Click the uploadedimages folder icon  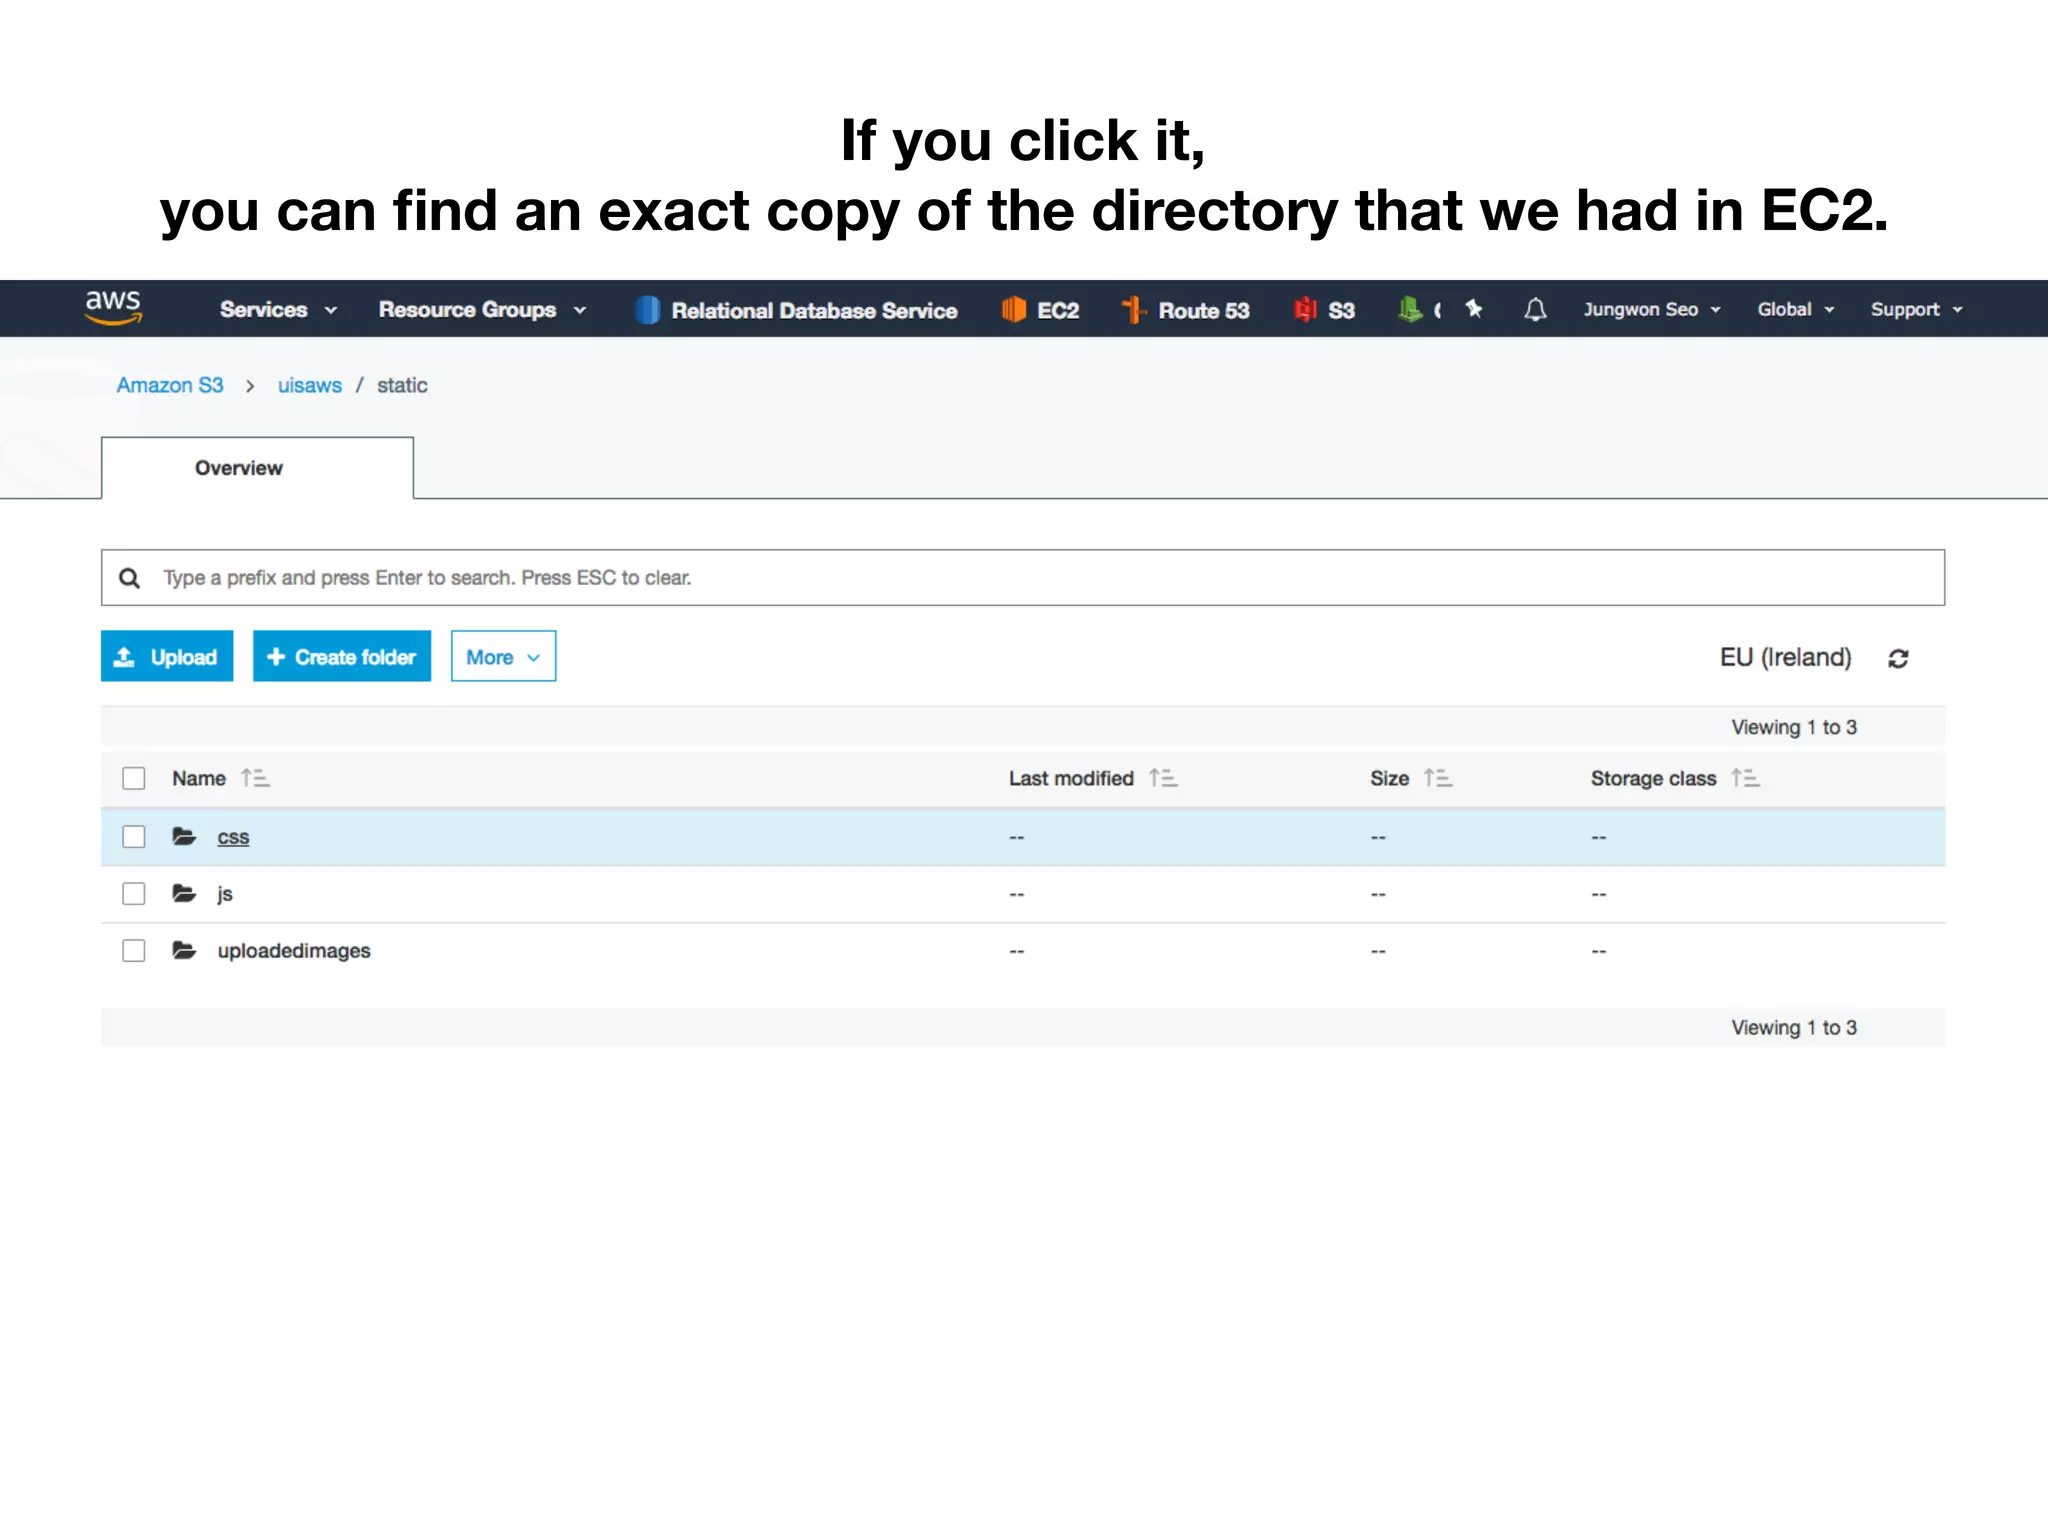click(x=184, y=950)
